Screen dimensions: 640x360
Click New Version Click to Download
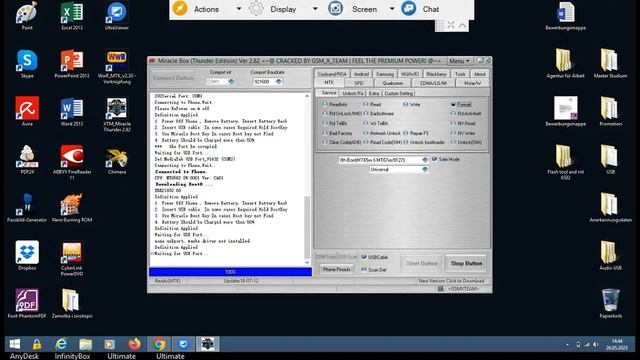tap(451, 281)
